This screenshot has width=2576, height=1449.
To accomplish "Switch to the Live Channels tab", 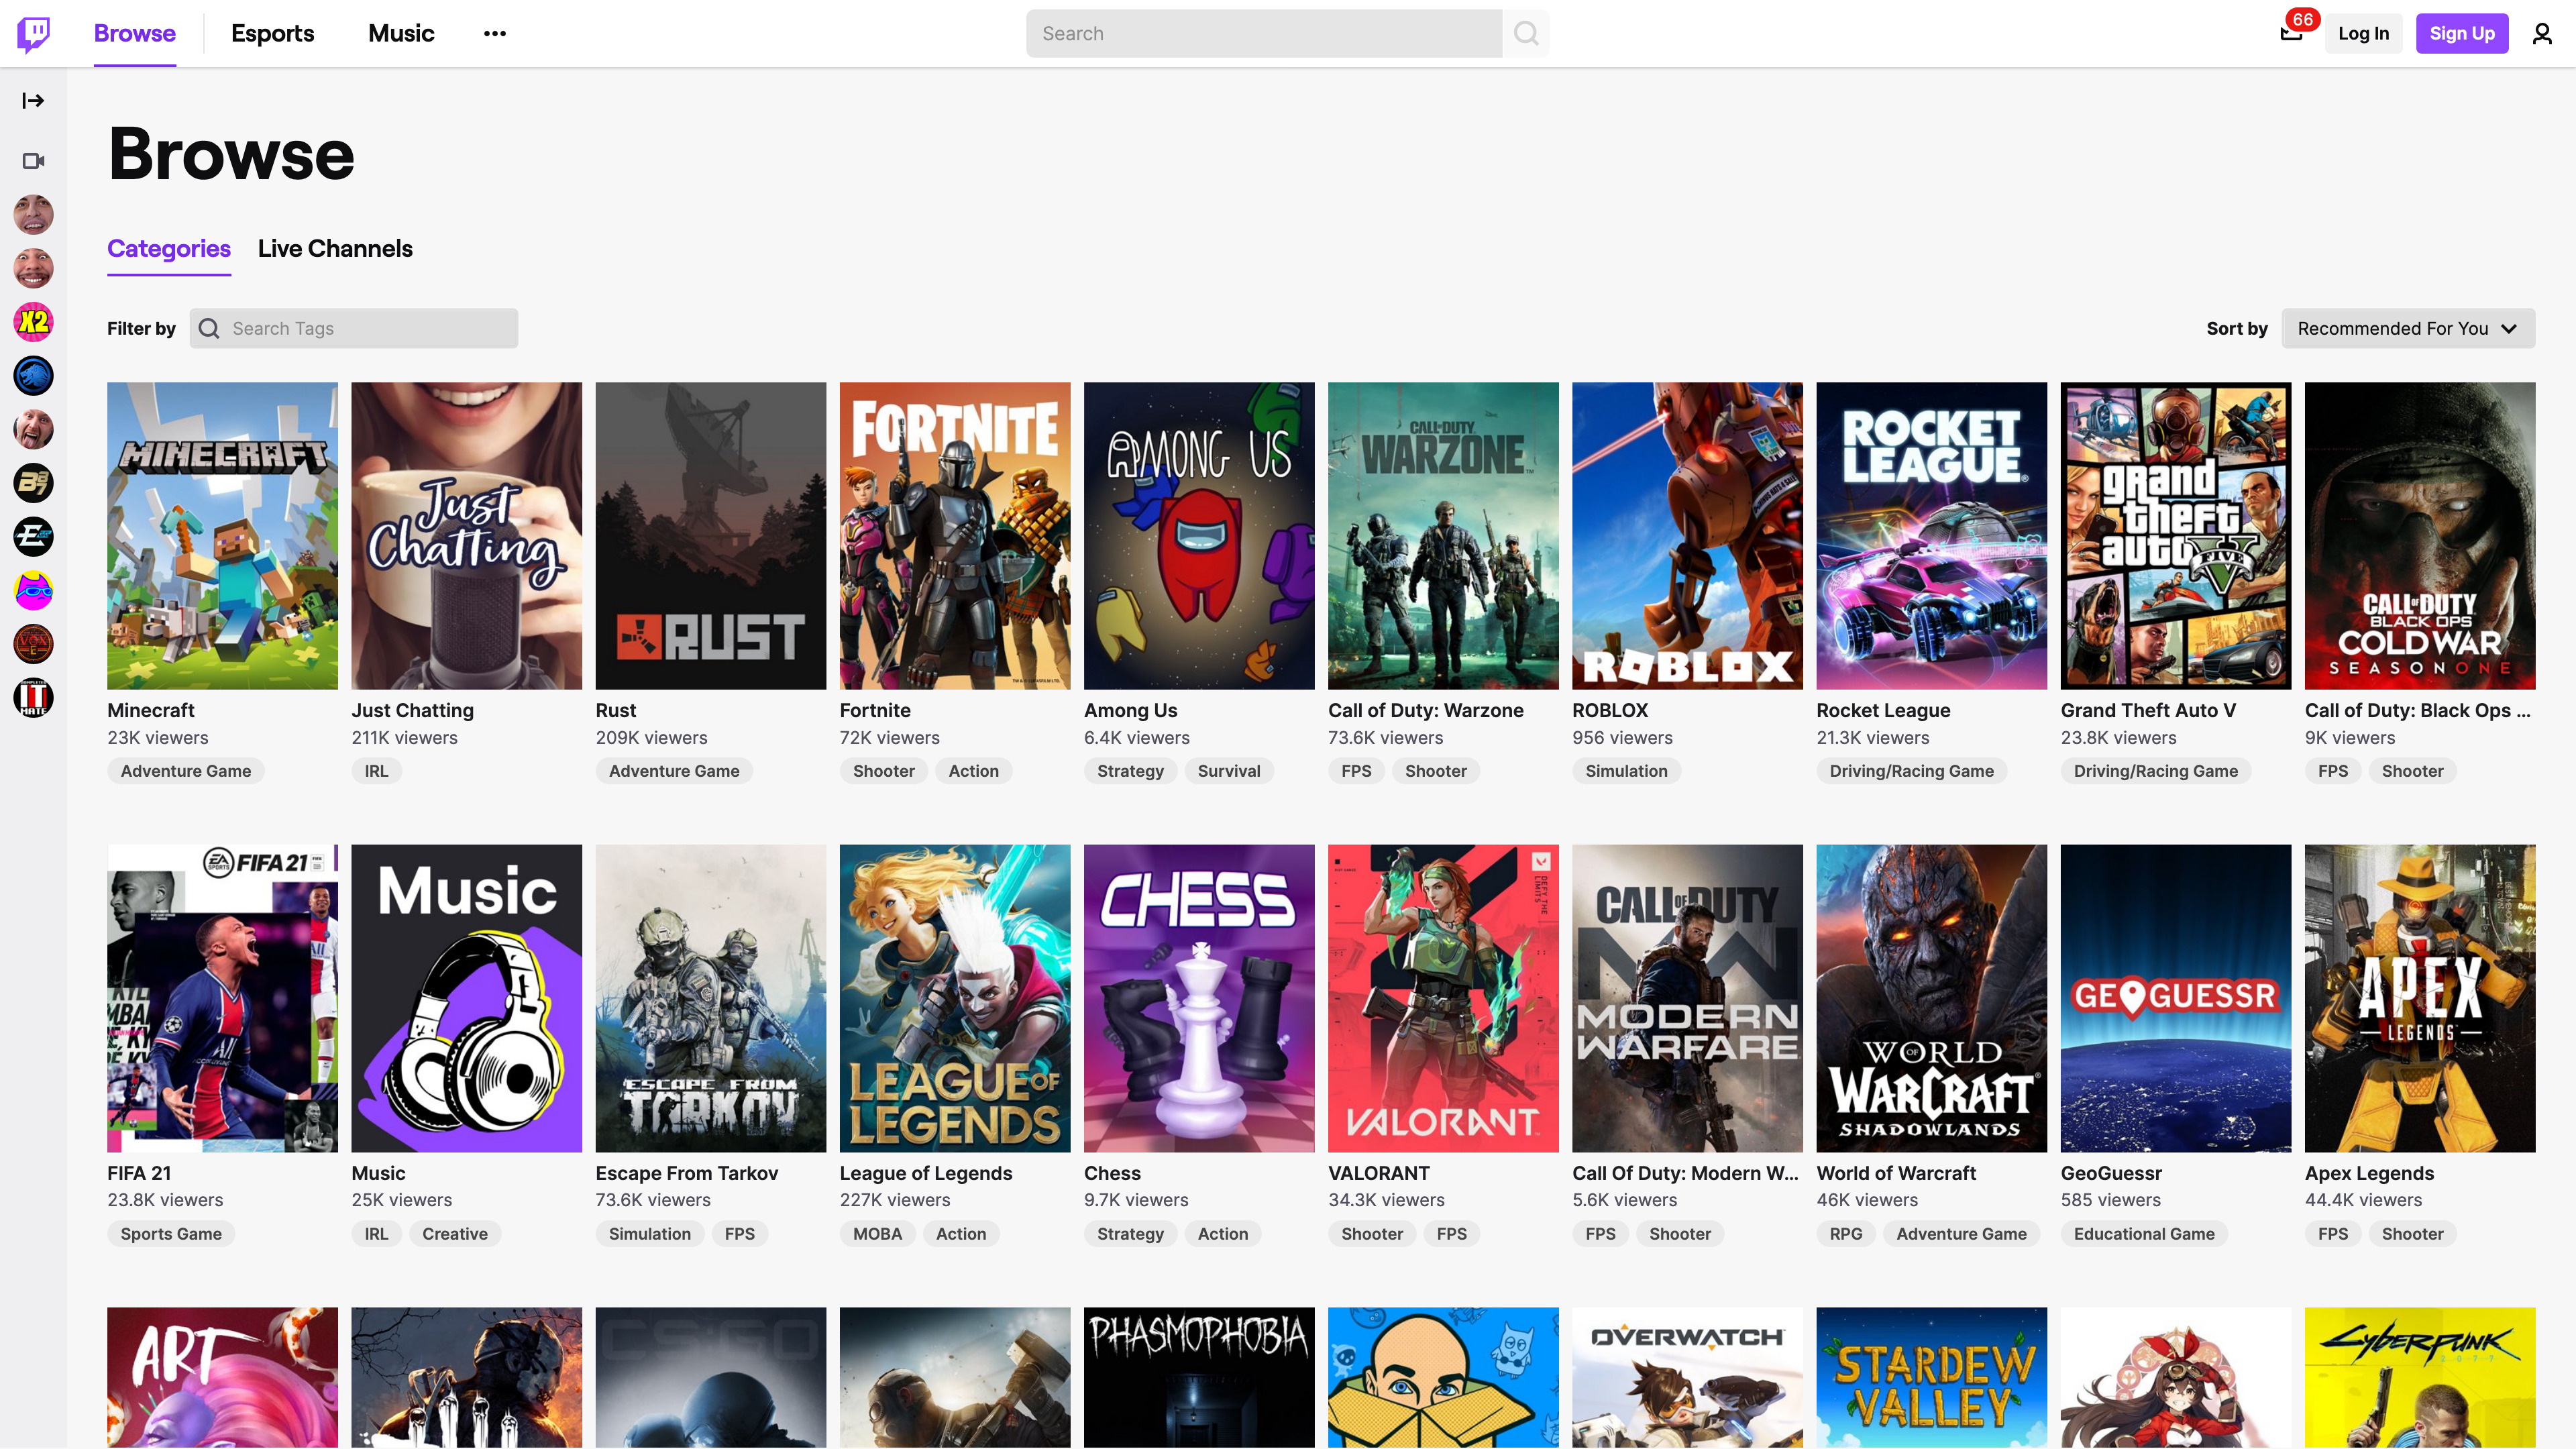I will [x=335, y=248].
